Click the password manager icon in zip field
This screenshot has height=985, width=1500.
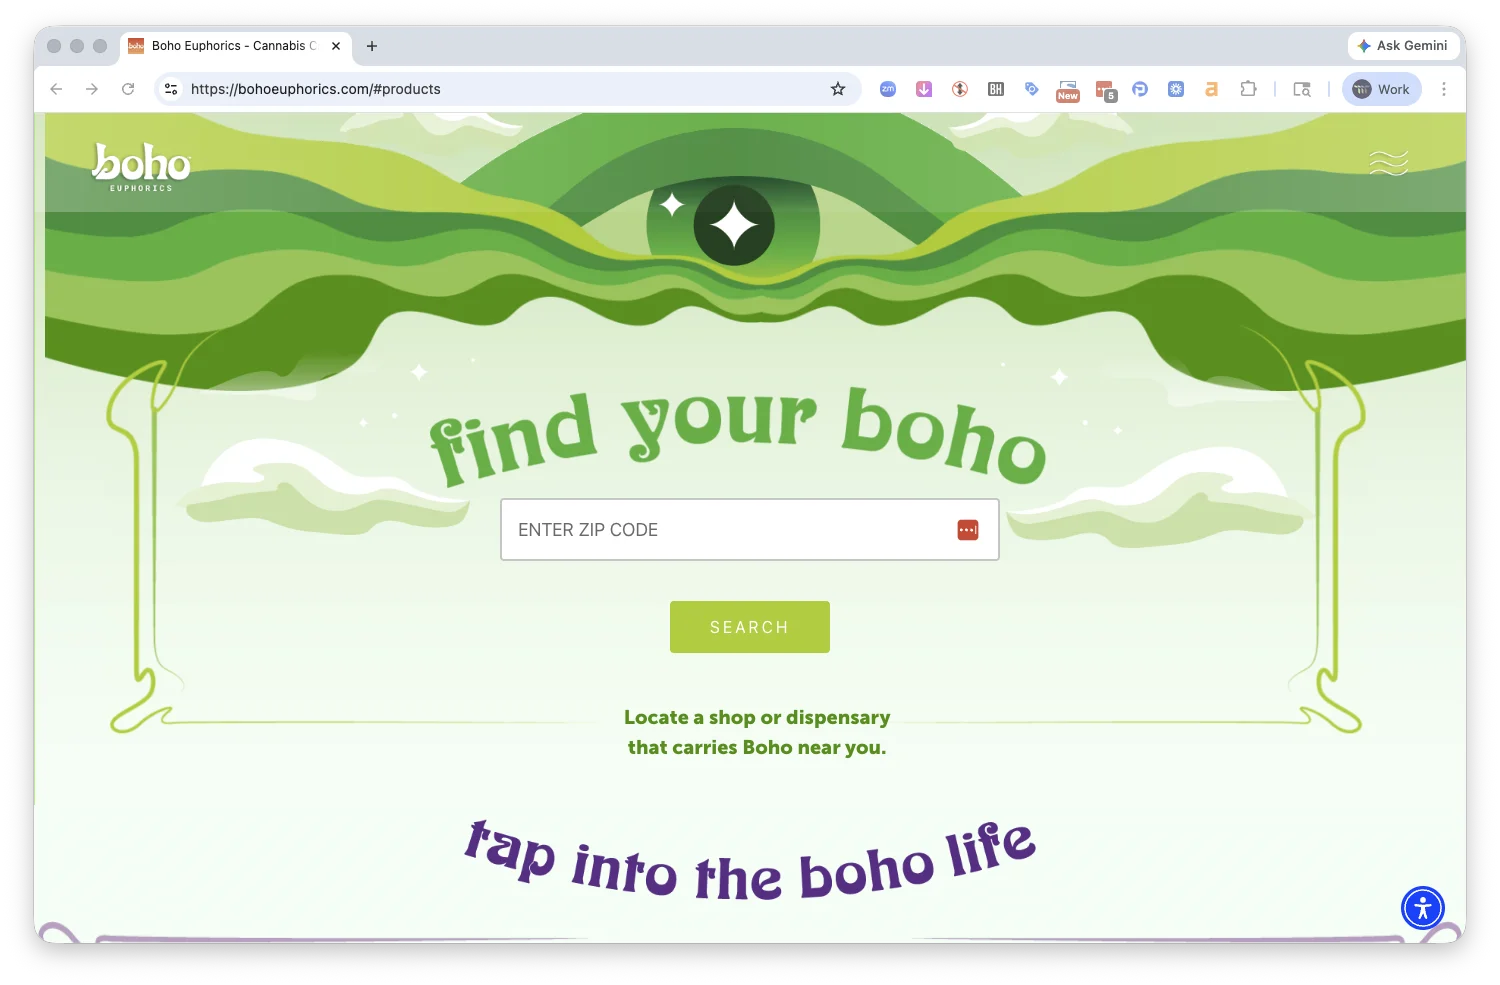967,530
